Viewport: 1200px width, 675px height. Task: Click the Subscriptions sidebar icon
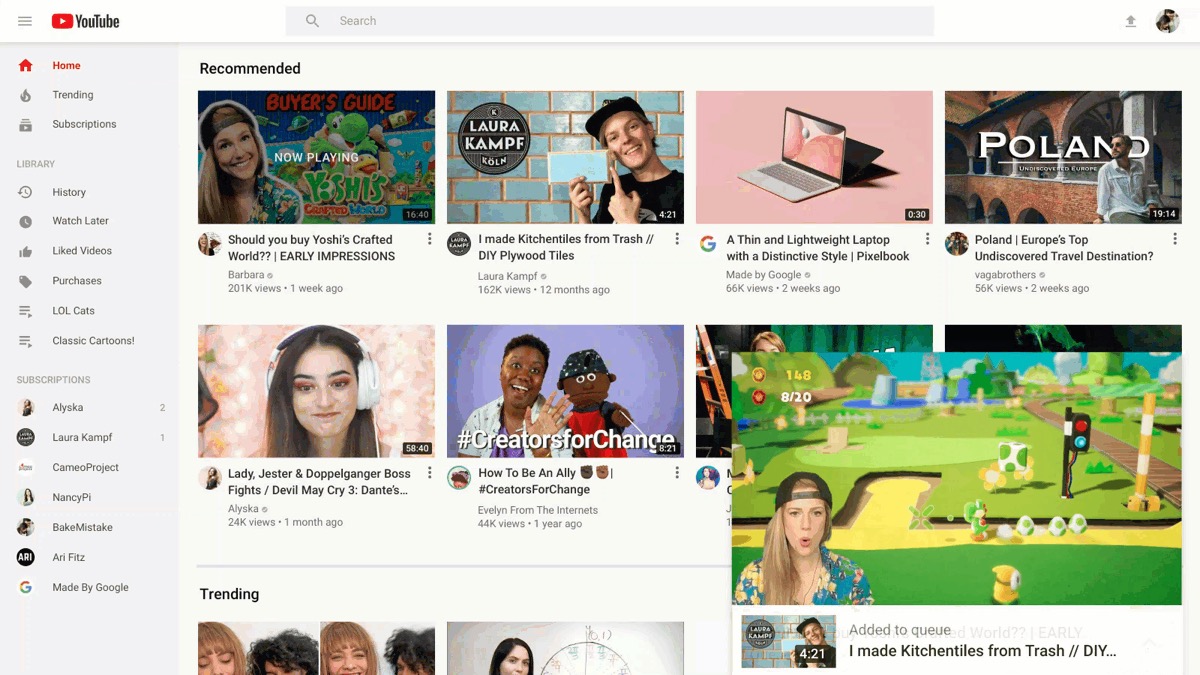(26, 125)
